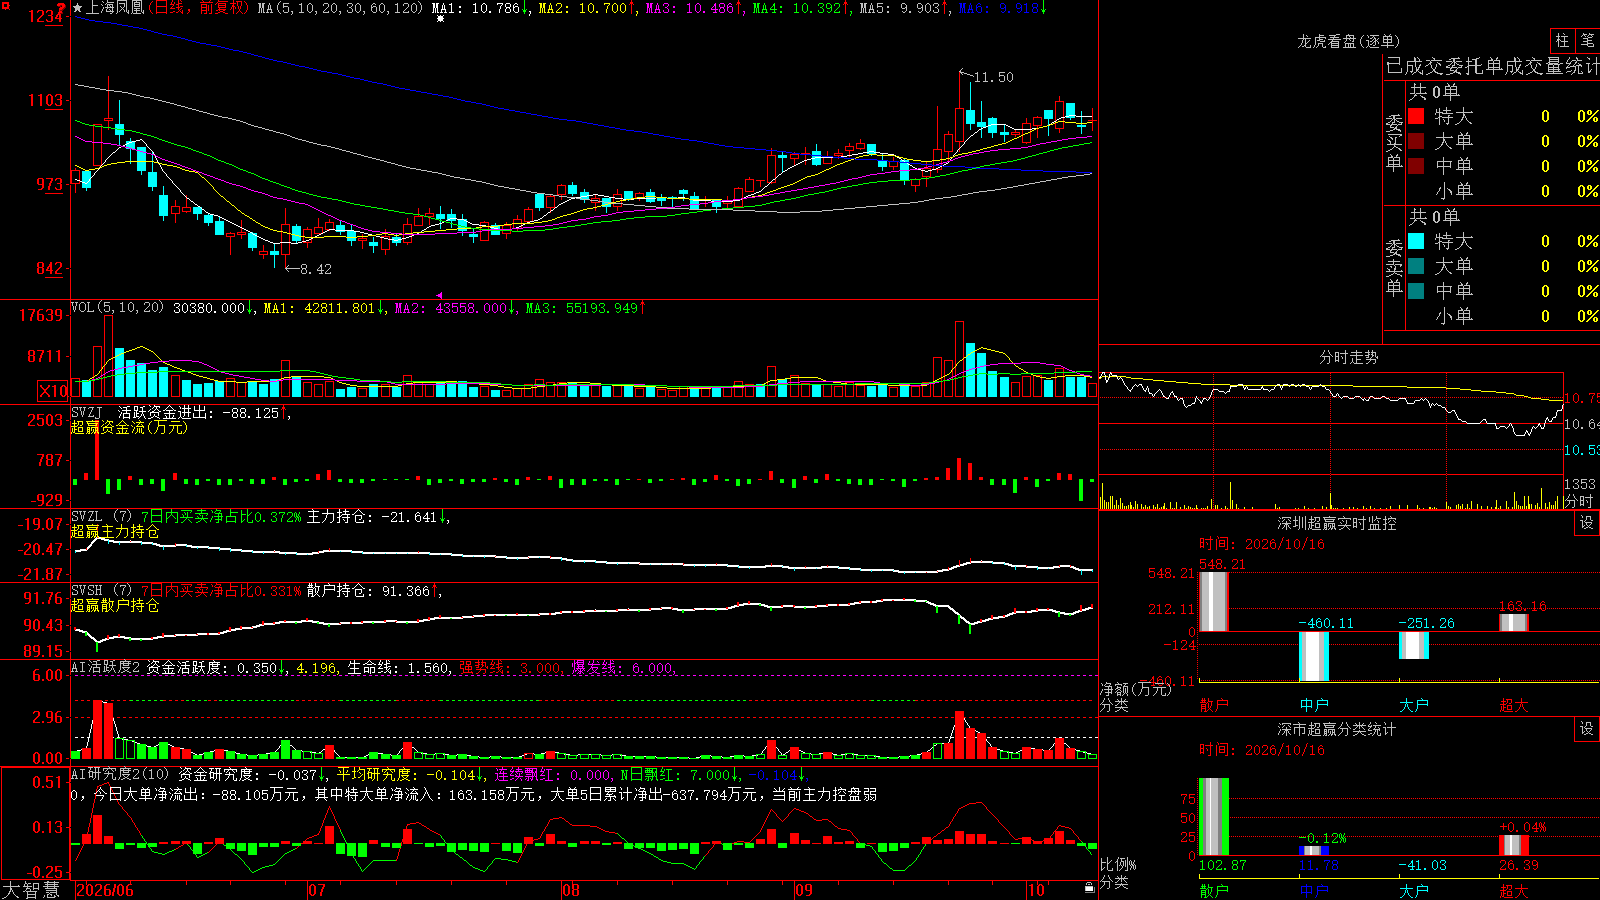Click the lock icon on the date axis
This screenshot has height=900, width=1600.
[1090, 887]
